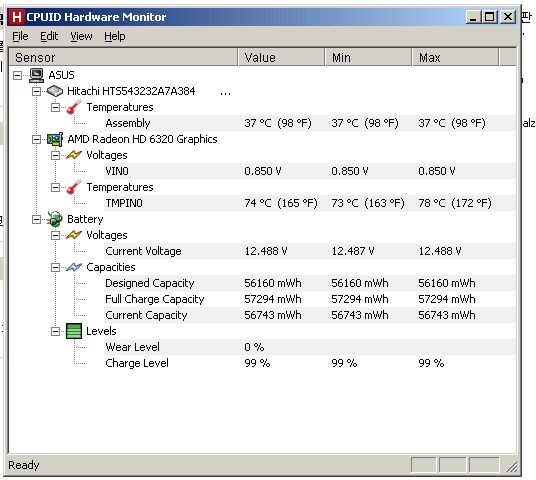
Task: Select the Battery label
Action: pyautogui.click(x=85, y=219)
